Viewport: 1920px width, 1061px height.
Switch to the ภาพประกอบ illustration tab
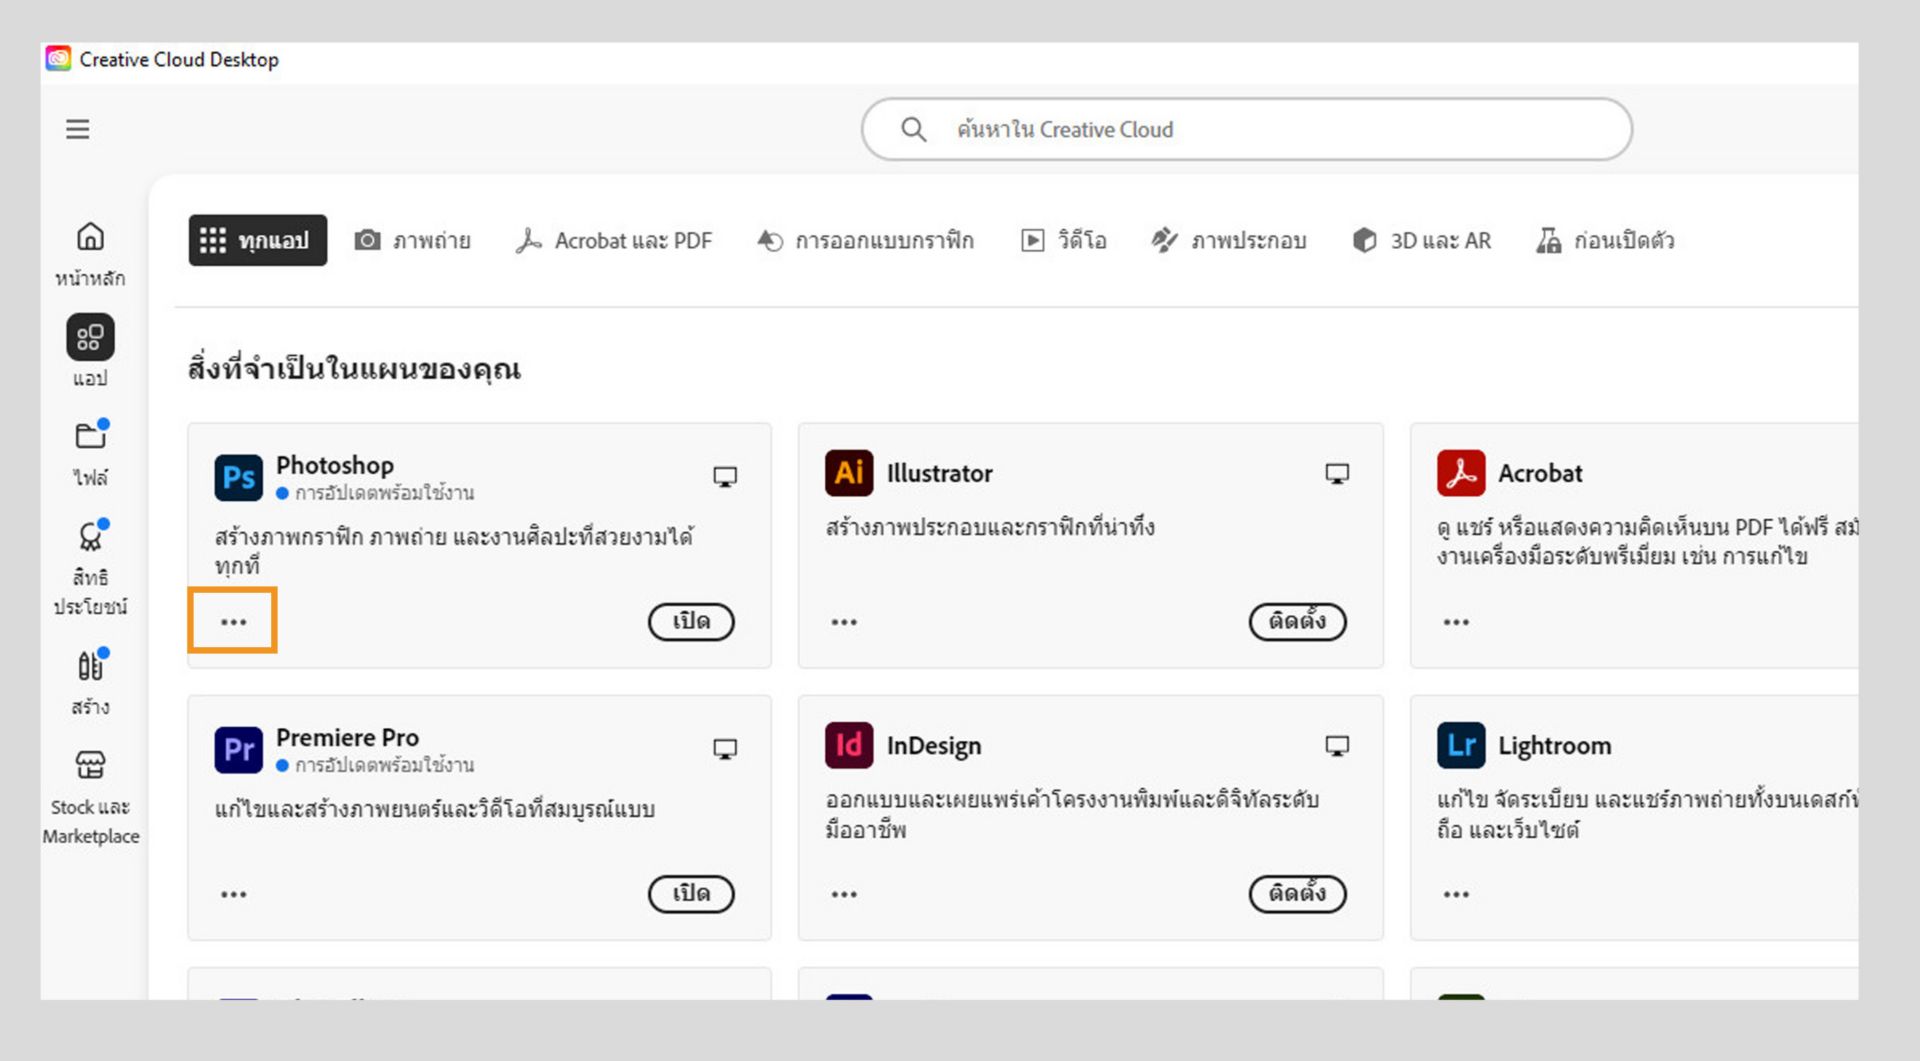coord(1229,240)
